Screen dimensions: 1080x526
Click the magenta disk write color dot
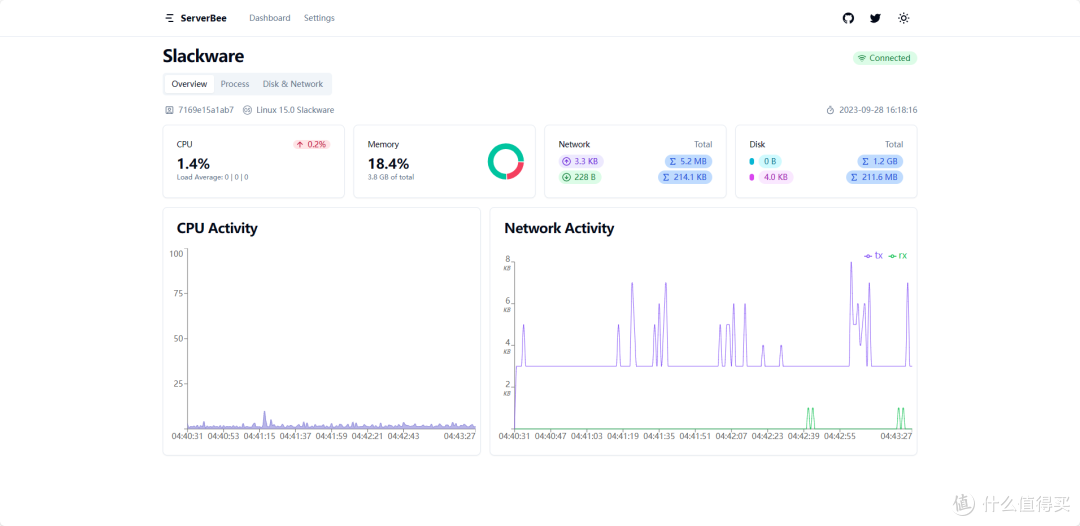click(x=752, y=178)
